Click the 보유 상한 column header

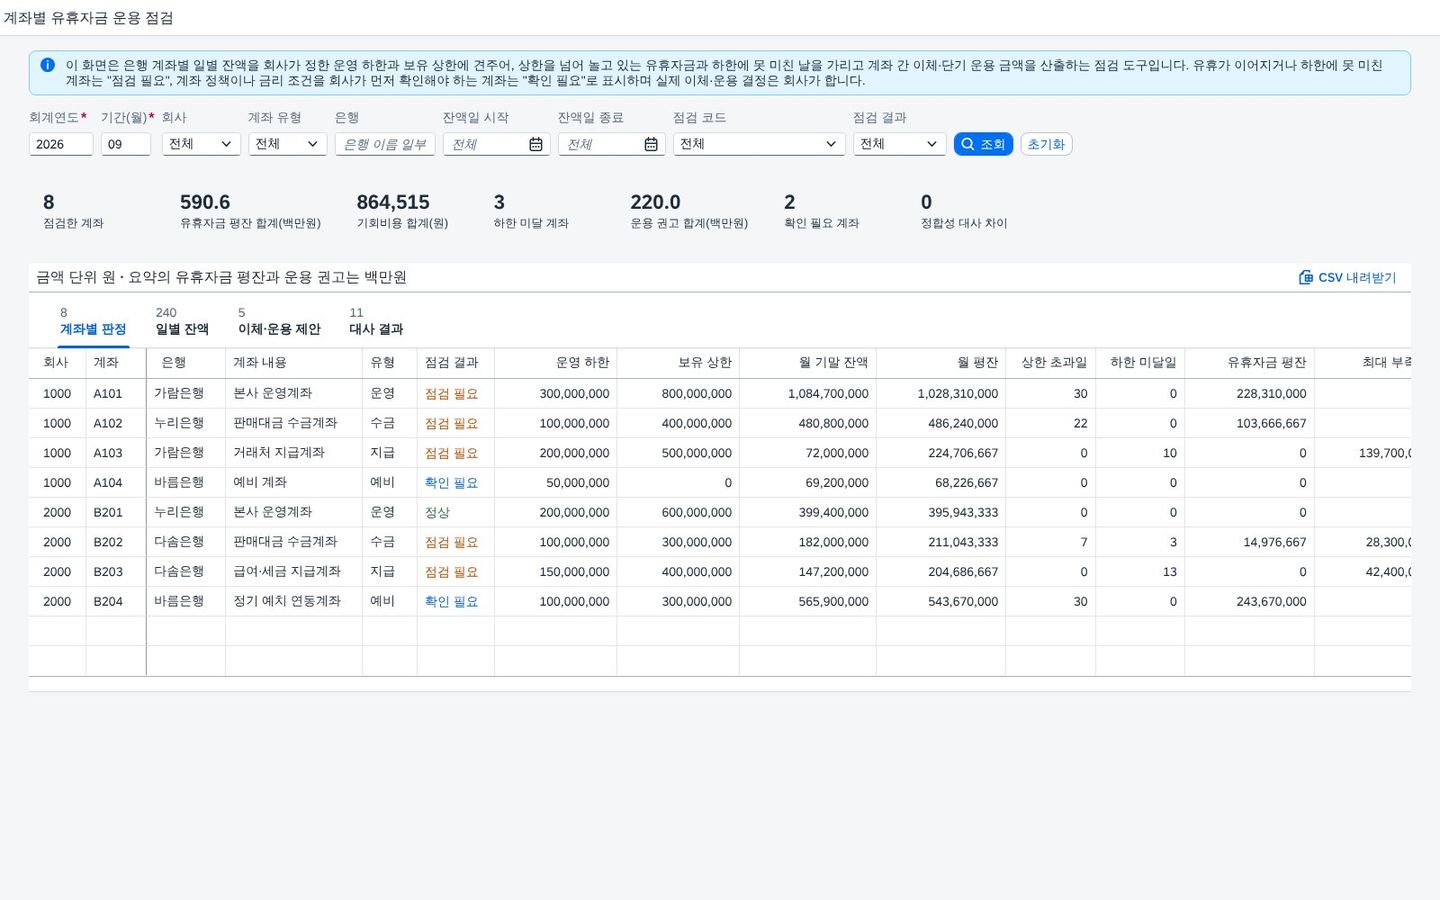coord(678,363)
